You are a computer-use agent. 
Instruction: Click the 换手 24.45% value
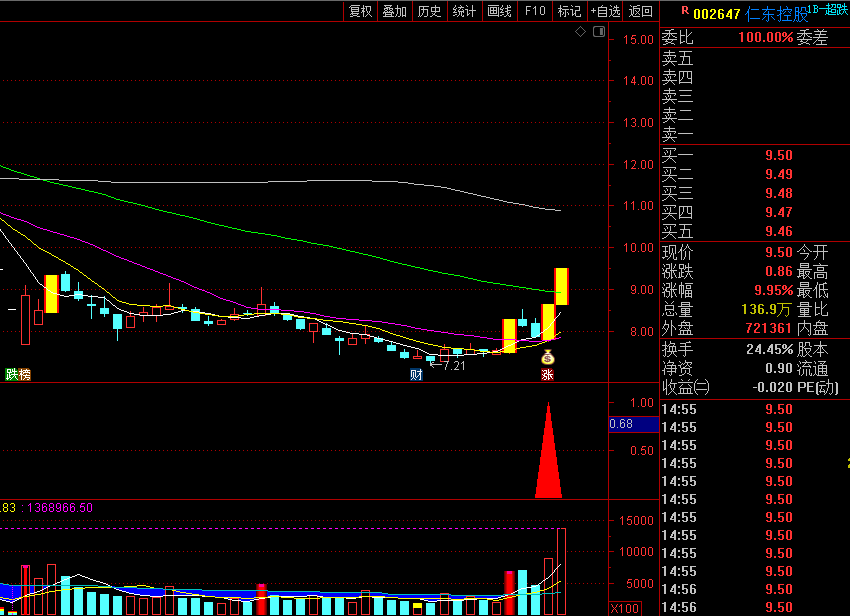coord(769,349)
